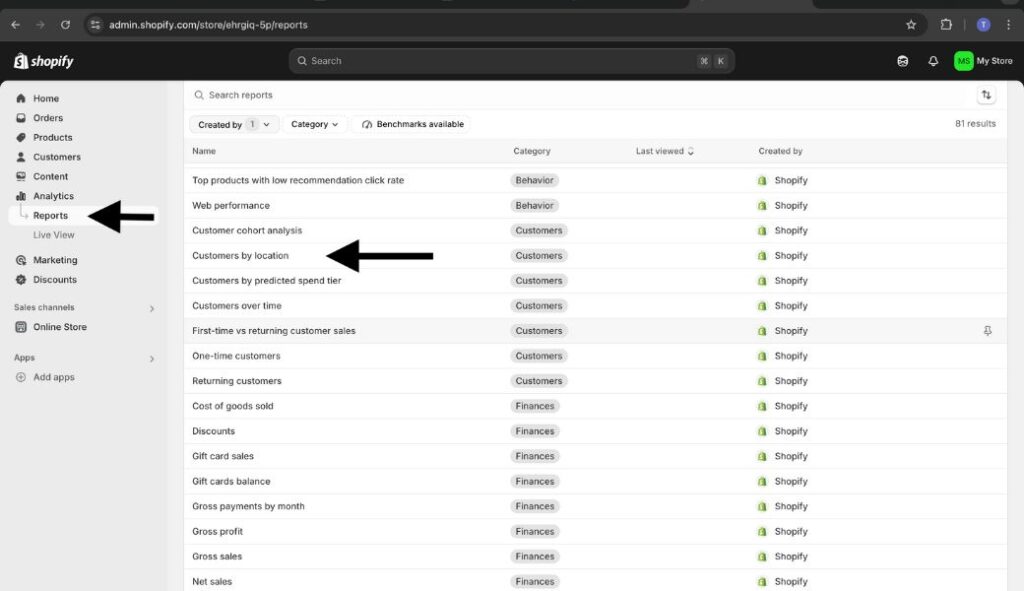Open Discounts in the sidebar
Image resolution: width=1024 pixels, height=591 pixels.
click(x=55, y=280)
